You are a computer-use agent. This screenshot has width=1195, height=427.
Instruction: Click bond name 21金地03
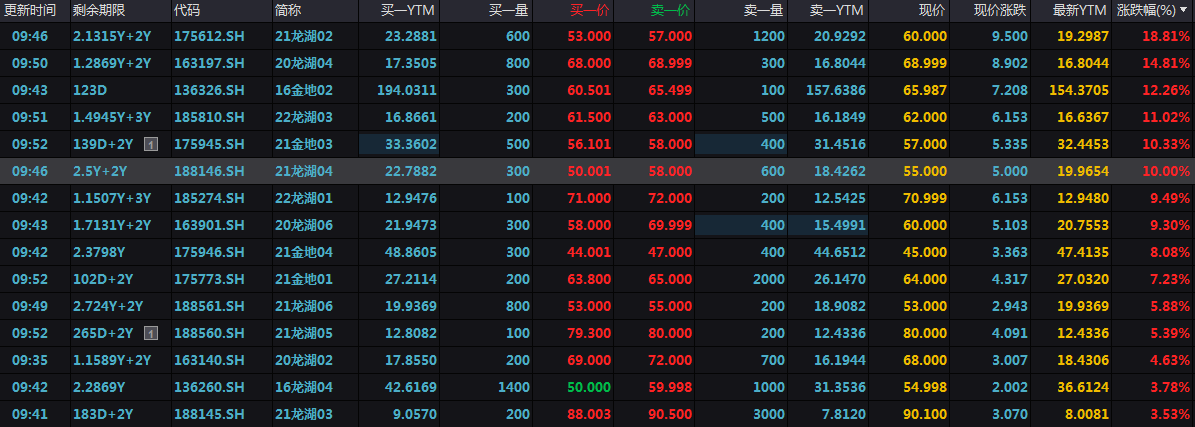pos(304,144)
